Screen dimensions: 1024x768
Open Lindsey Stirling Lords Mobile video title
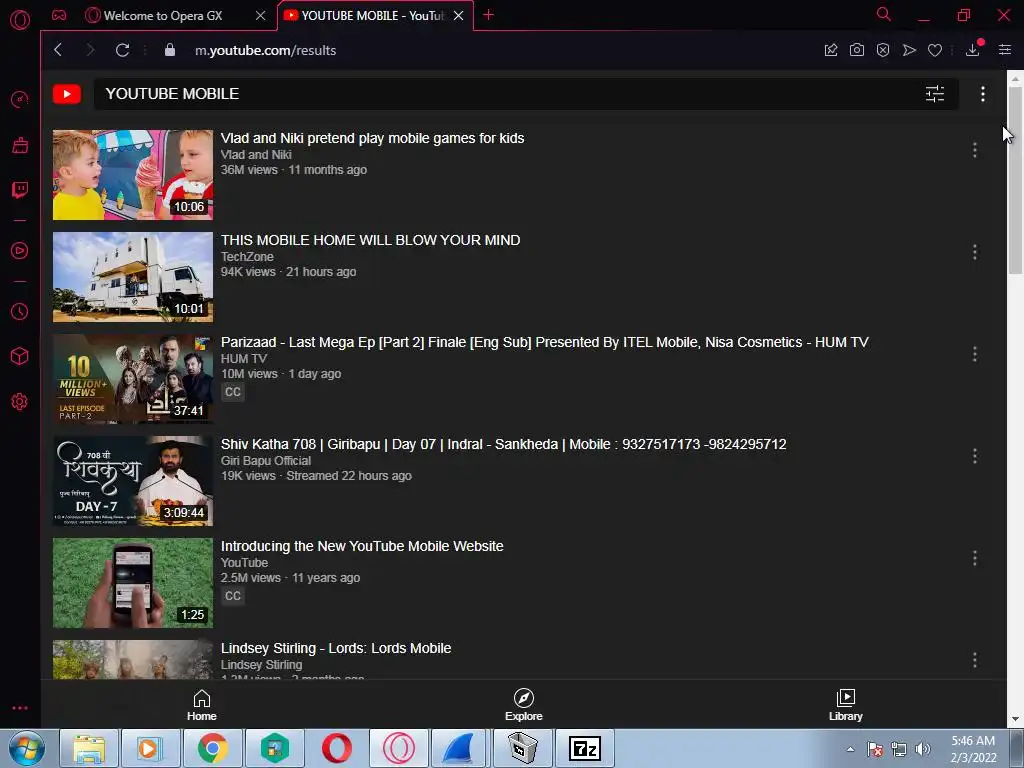tap(336, 648)
